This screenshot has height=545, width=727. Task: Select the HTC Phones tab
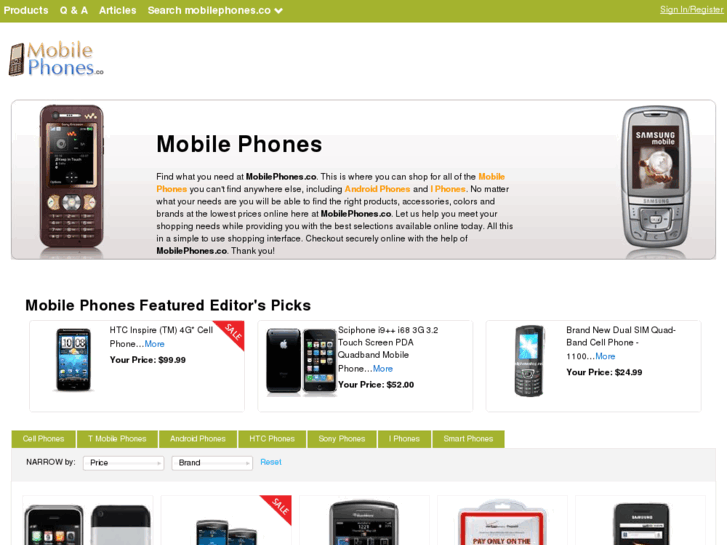pyautogui.click(x=272, y=439)
